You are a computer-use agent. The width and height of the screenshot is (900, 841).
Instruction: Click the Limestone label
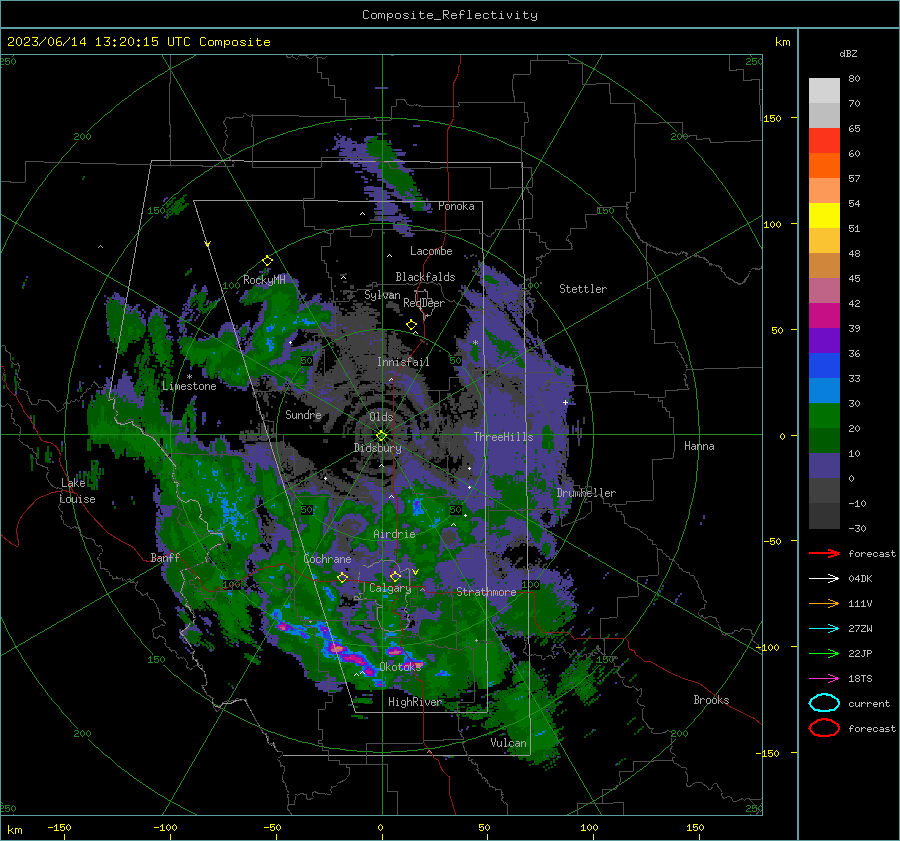point(189,386)
